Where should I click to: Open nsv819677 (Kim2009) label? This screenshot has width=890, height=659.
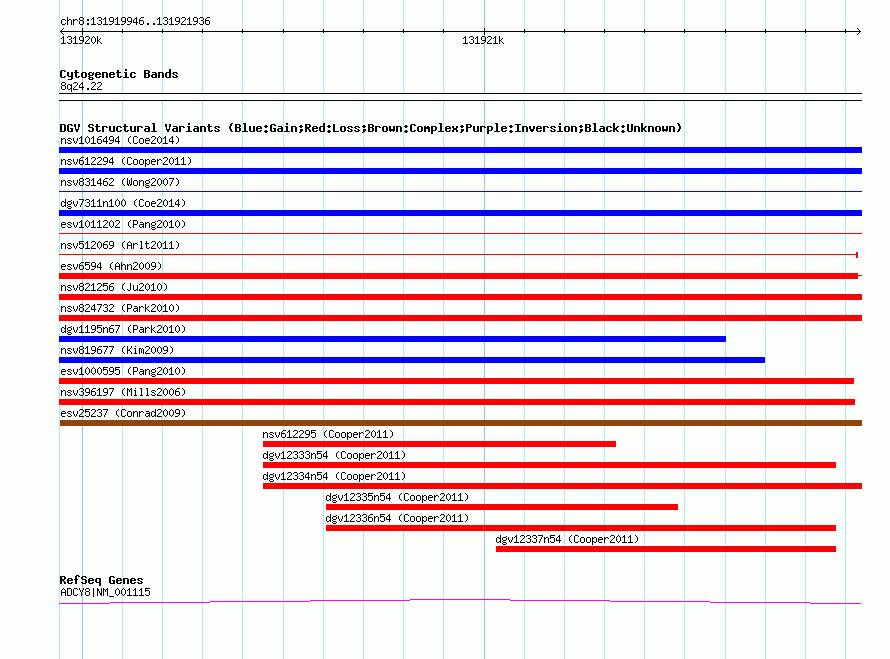coord(117,350)
